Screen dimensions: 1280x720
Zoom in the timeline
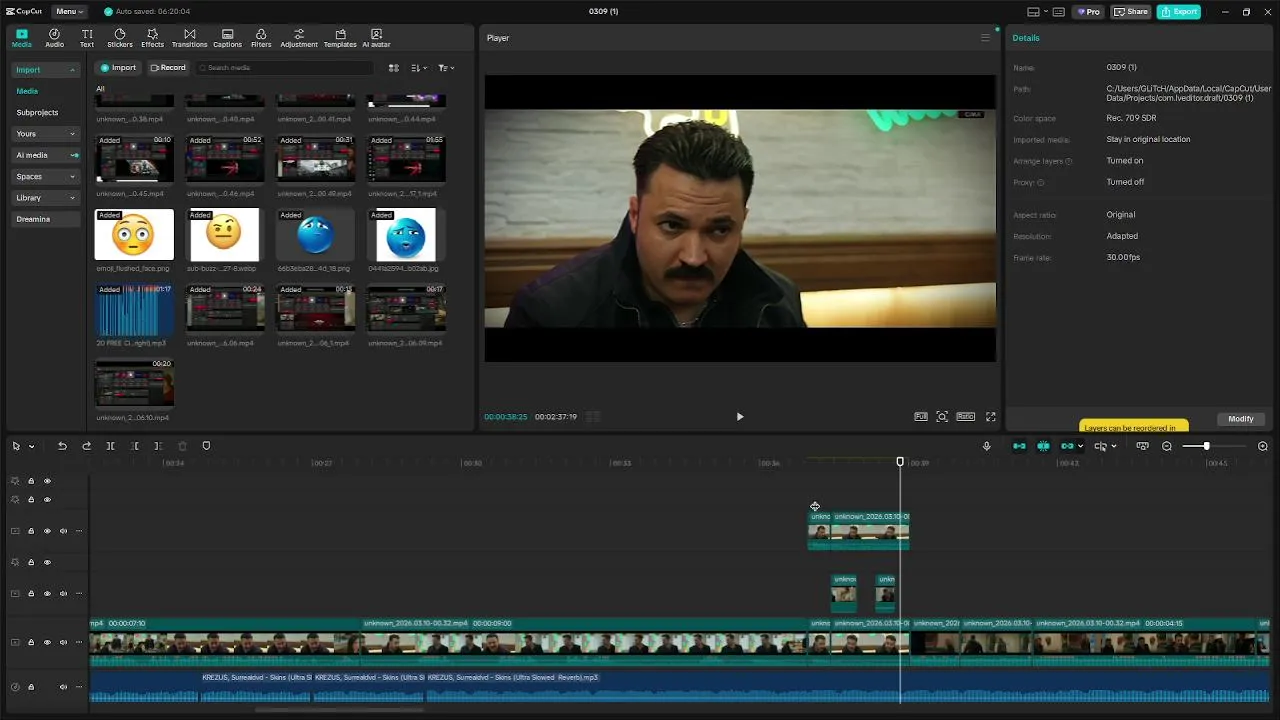[1263, 446]
